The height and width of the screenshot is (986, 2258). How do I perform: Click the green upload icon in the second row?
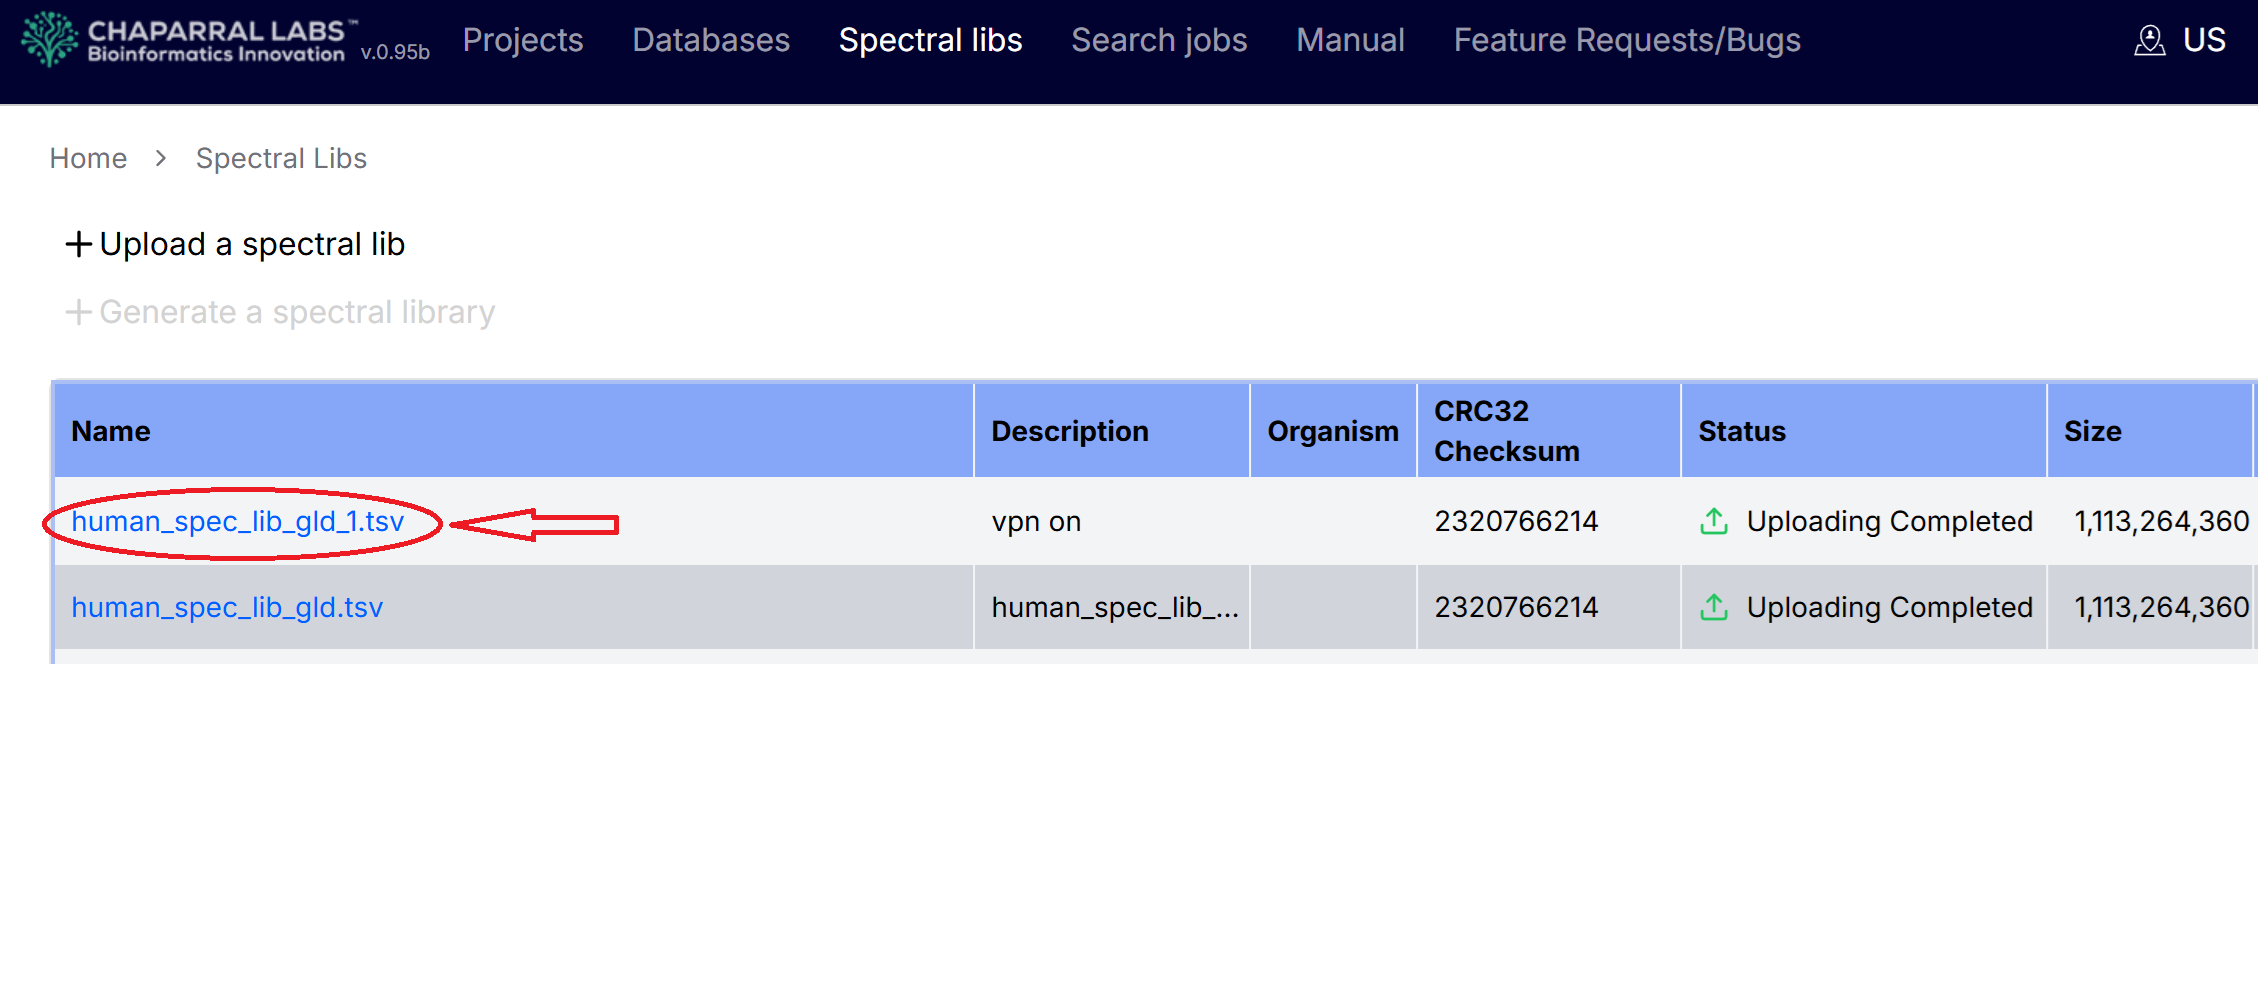[x=1713, y=607]
